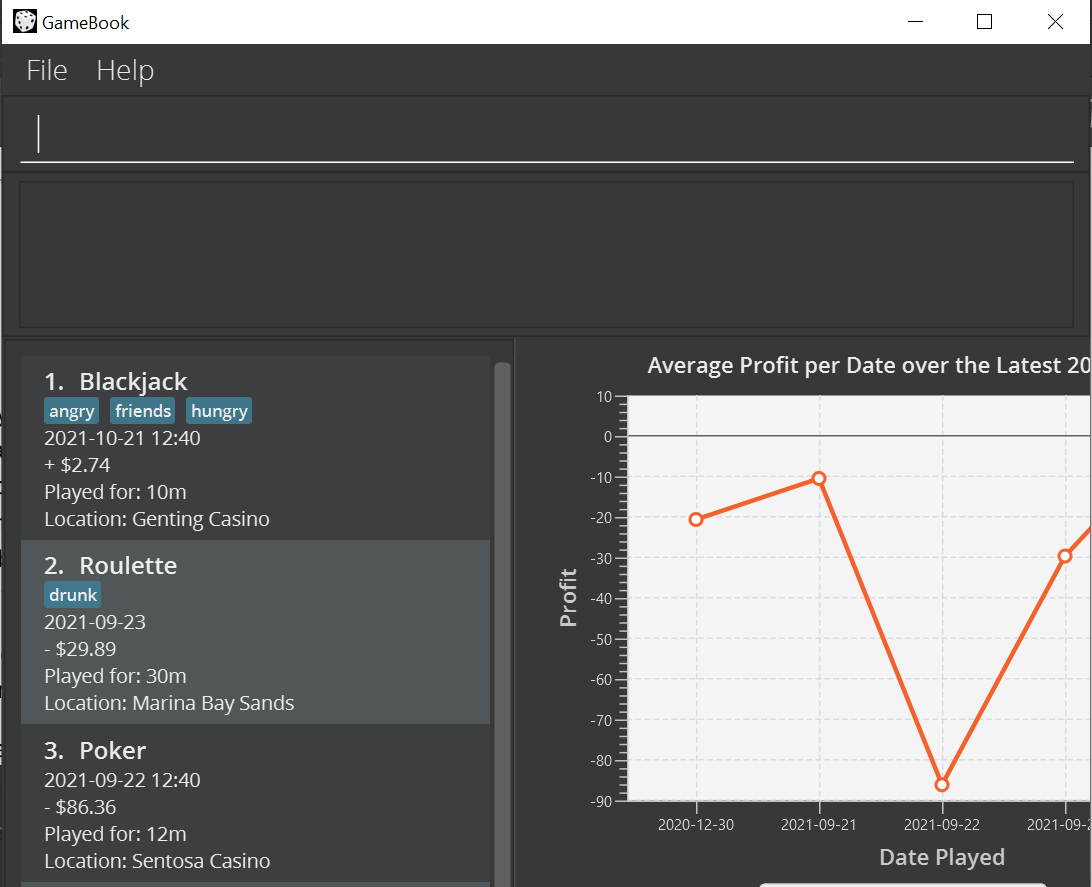1092x887 pixels.
Task: Click the graph data point for 2021-09-21
Action: click(x=819, y=478)
